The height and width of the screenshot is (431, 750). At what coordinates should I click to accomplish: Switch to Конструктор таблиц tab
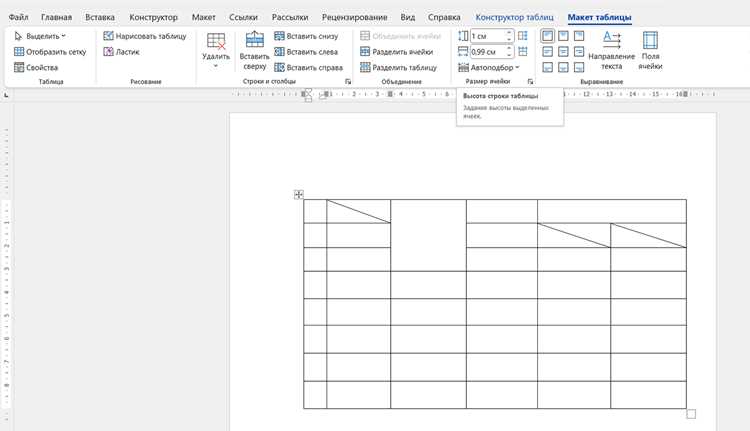tap(514, 17)
